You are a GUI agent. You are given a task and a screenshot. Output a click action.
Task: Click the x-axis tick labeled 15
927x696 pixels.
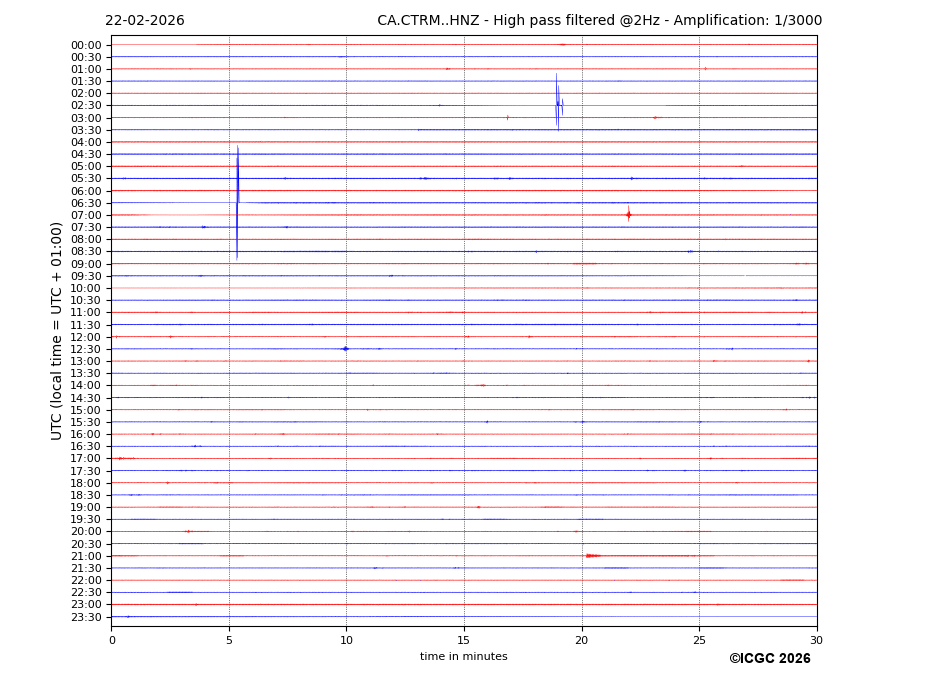tap(464, 640)
